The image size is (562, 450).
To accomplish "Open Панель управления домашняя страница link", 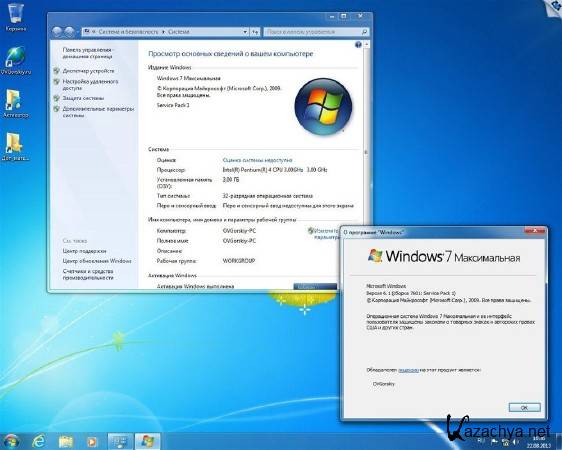I will click(87, 53).
